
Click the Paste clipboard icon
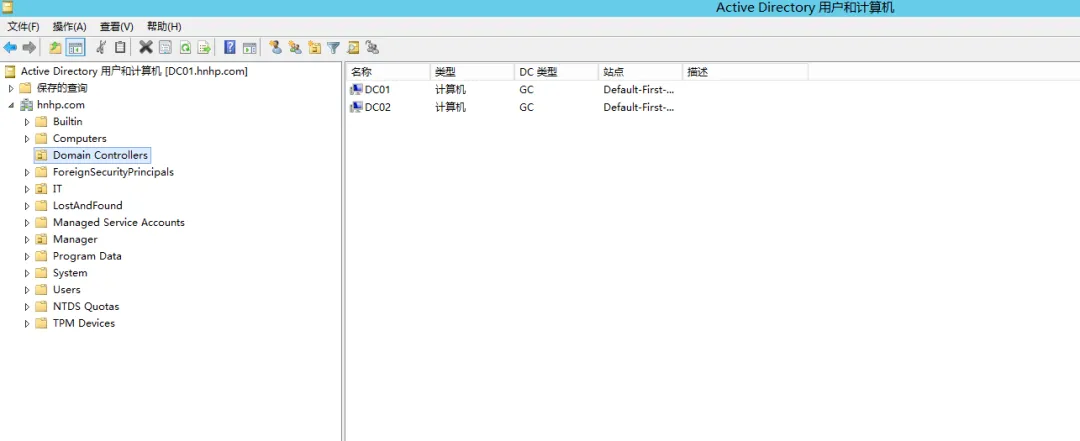120,48
